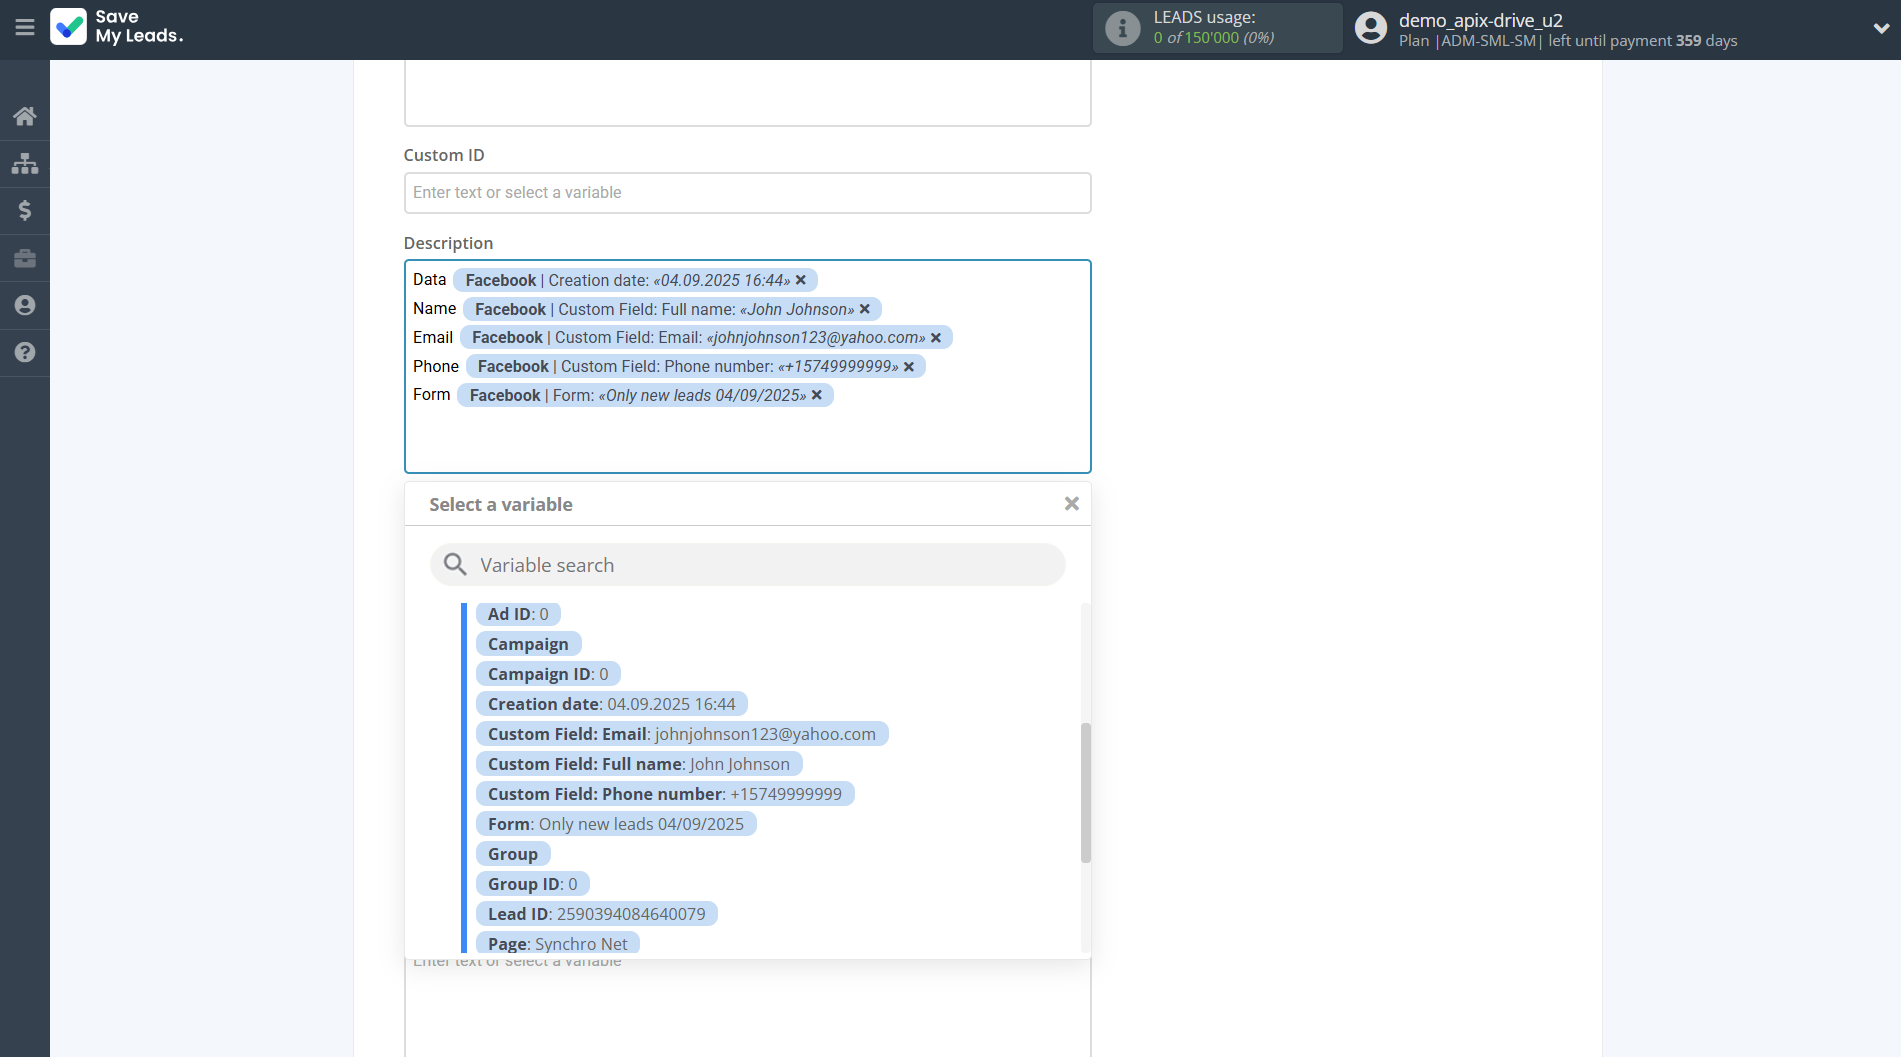Go to the Home dashboard icon
Image resolution: width=1901 pixels, height=1057 pixels.
pos(25,116)
